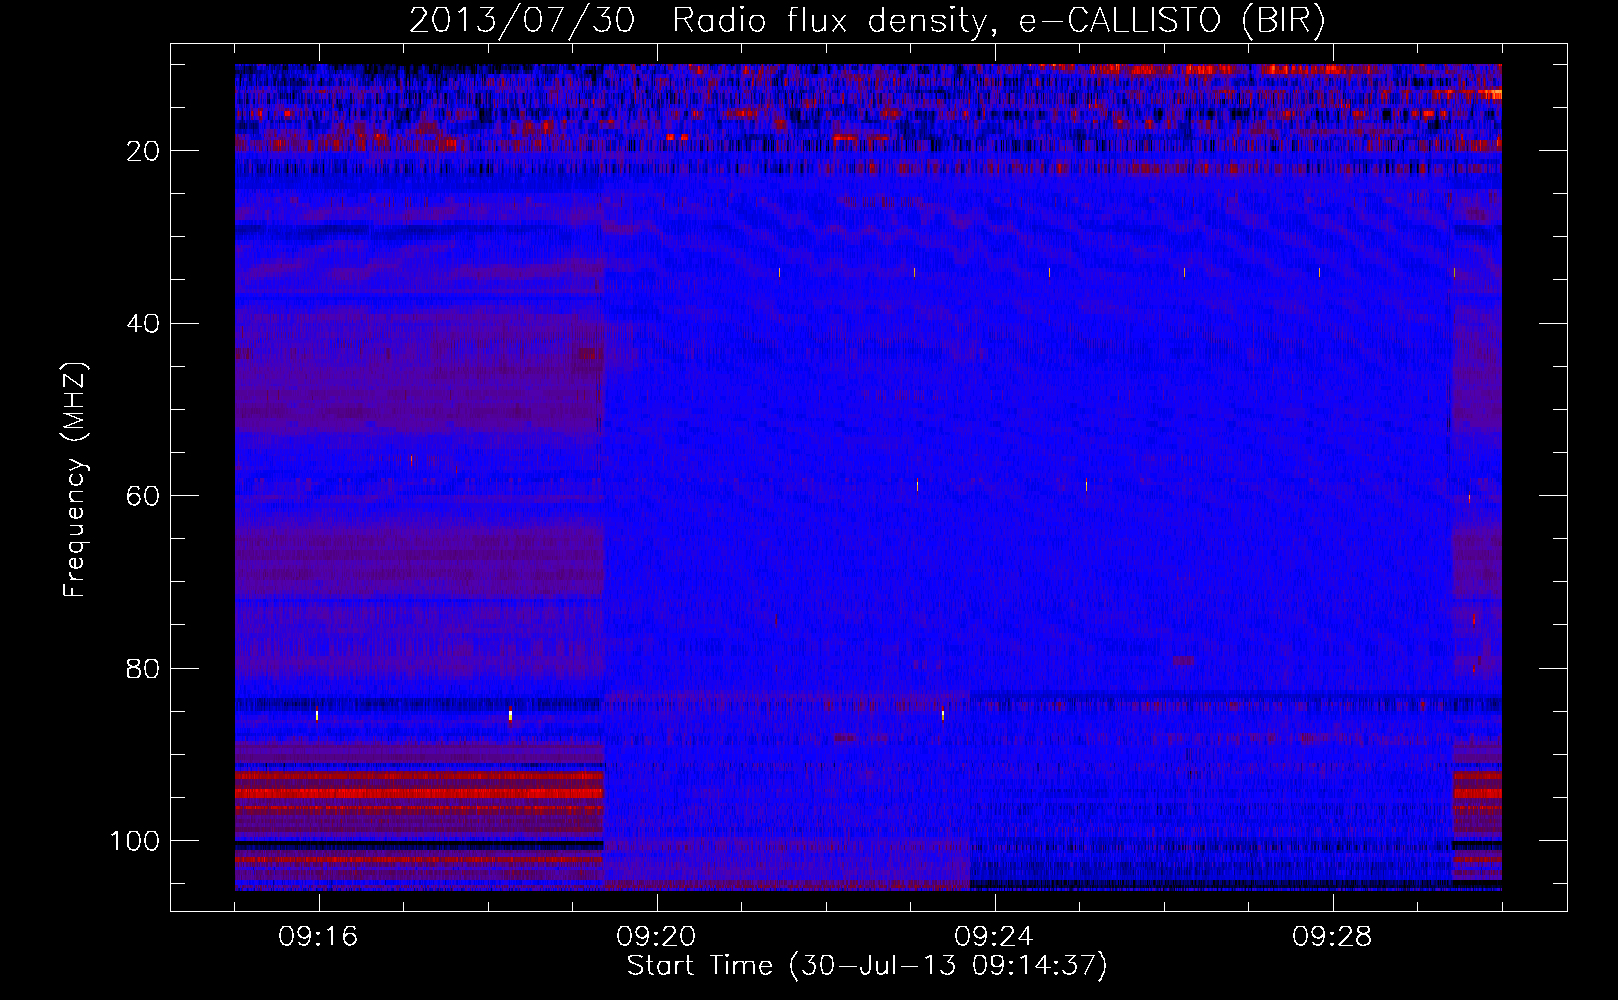
Task: Click the 100 frequency tick label
Action: pyautogui.click(x=135, y=841)
